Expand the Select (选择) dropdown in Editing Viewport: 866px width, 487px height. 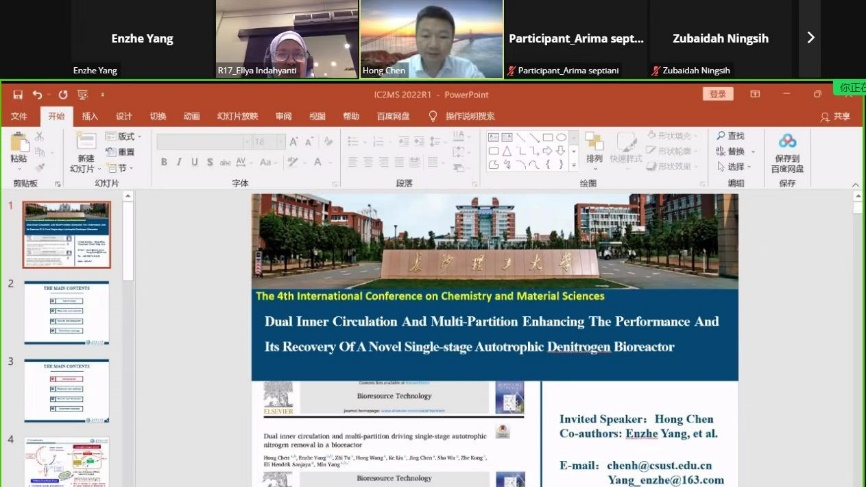735,167
